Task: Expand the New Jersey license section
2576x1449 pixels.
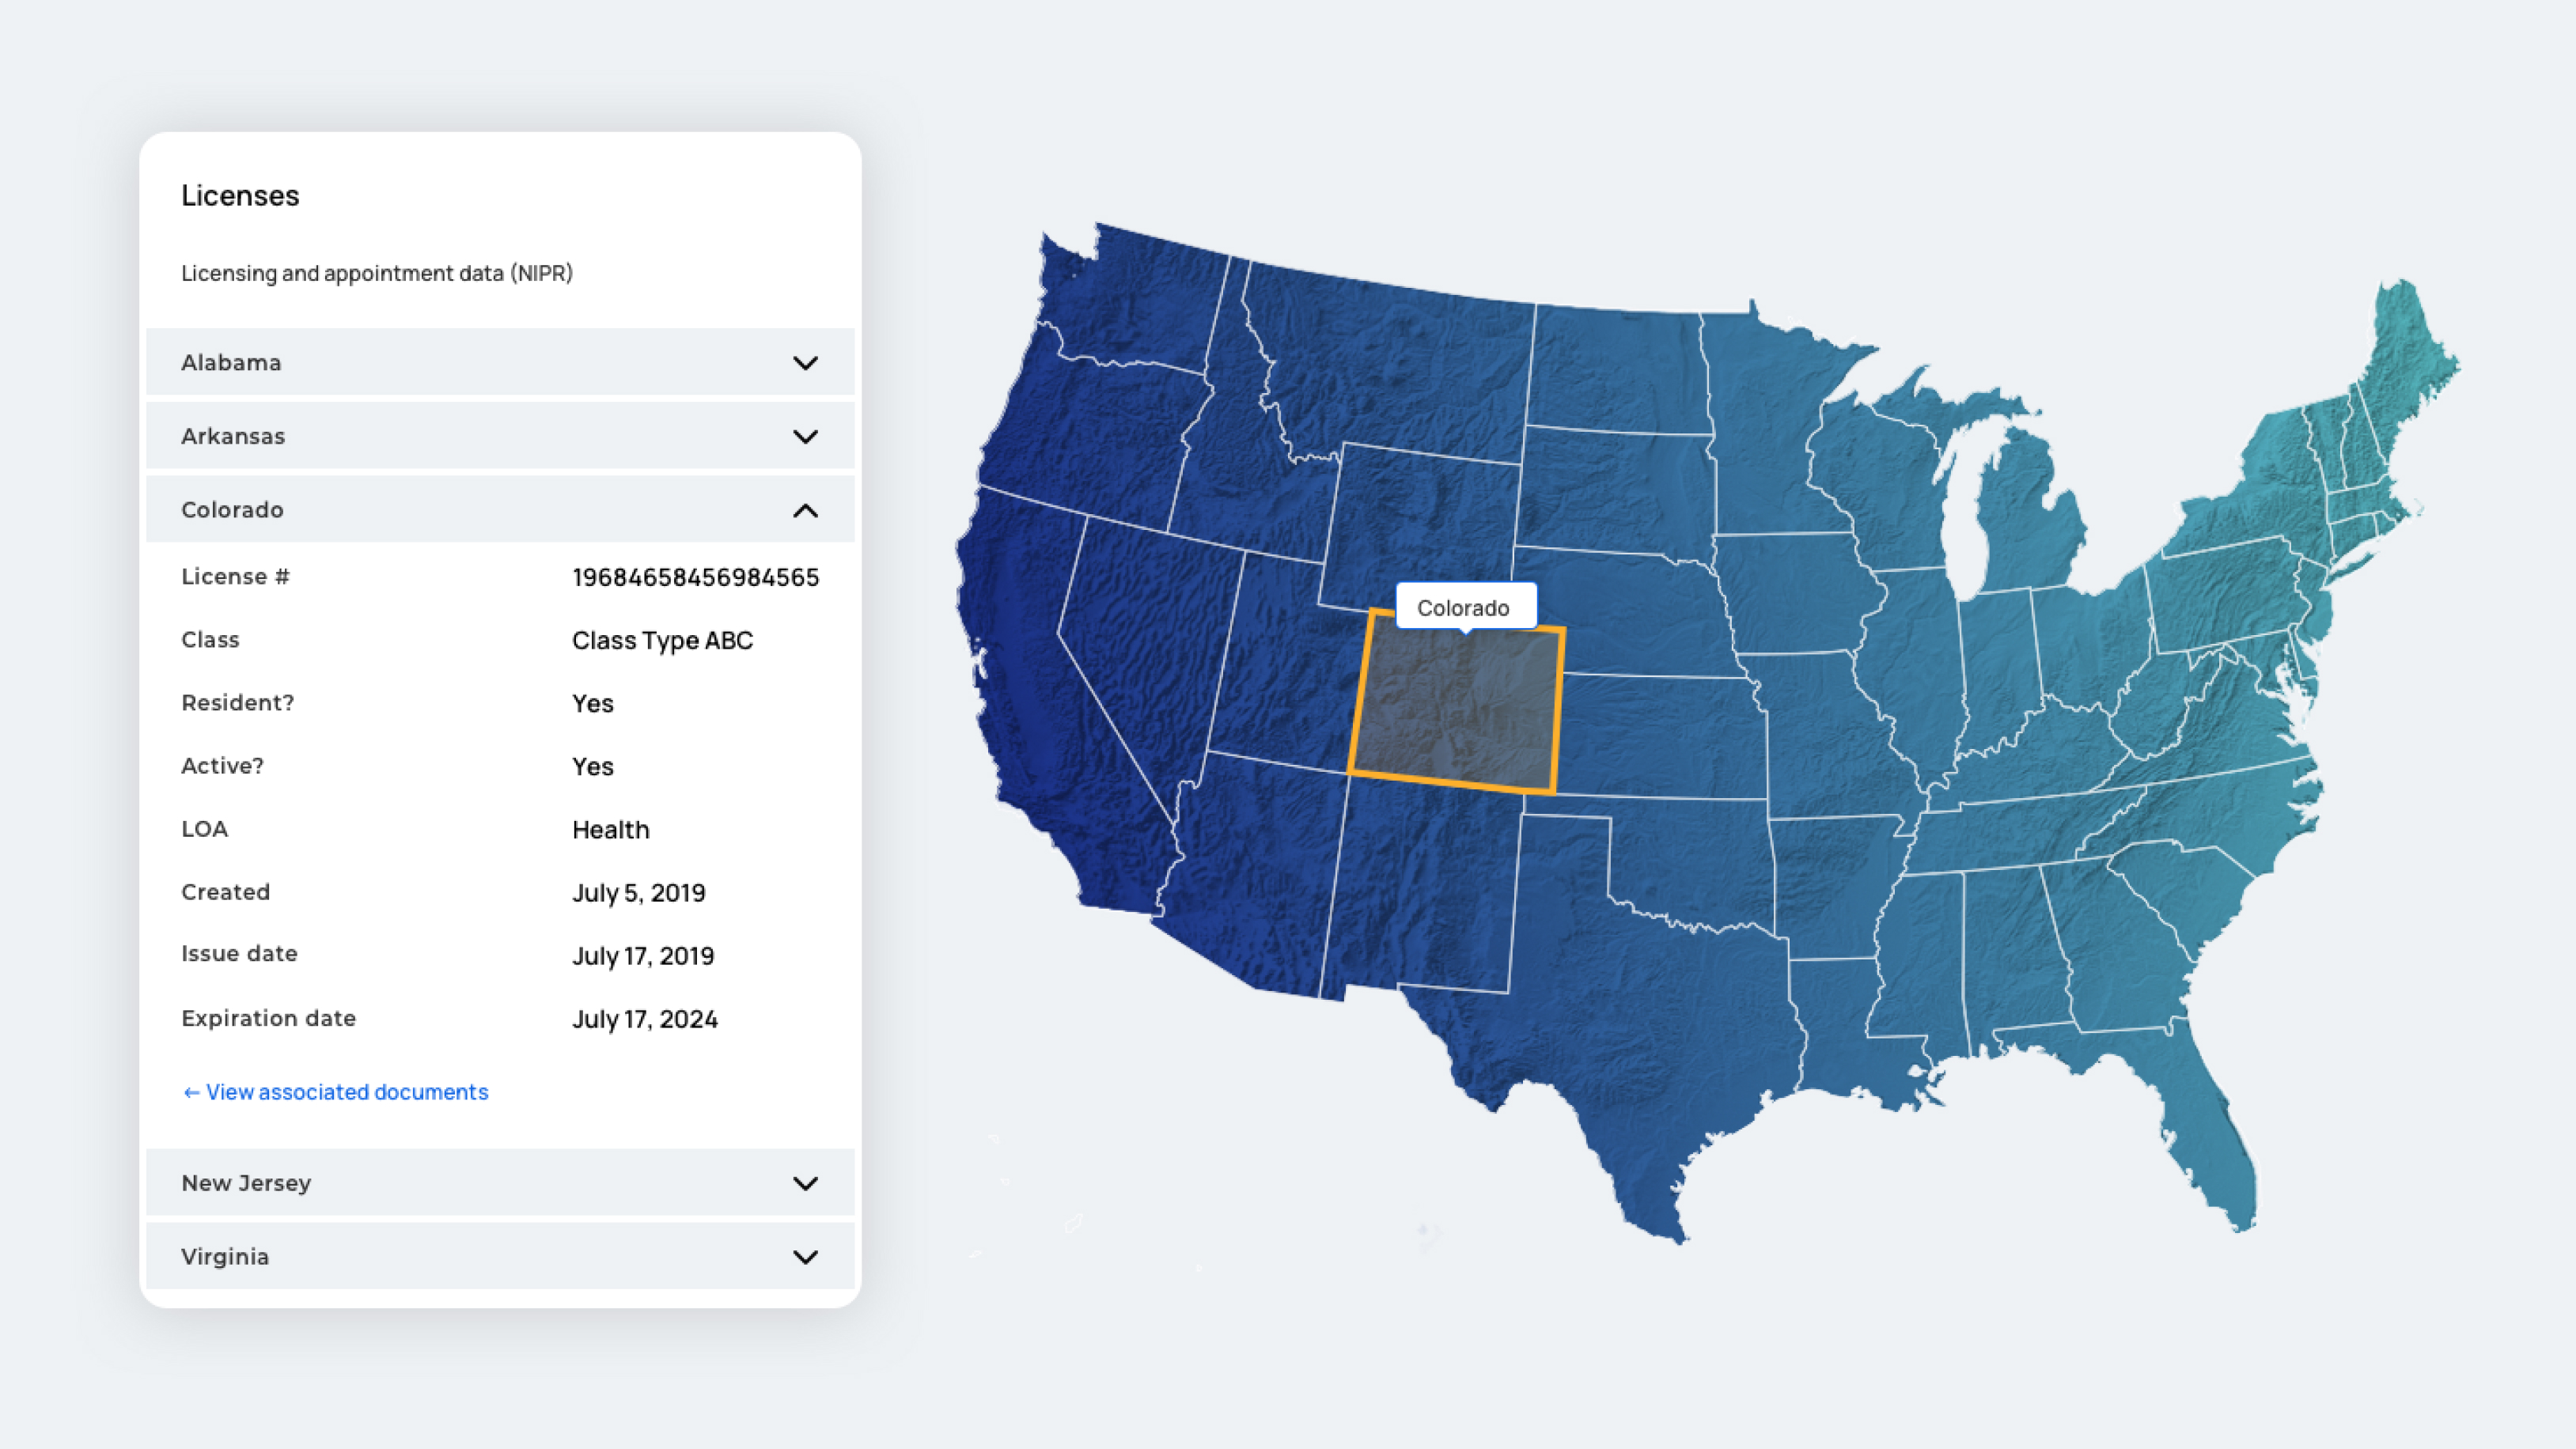Action: [500, 1183]
